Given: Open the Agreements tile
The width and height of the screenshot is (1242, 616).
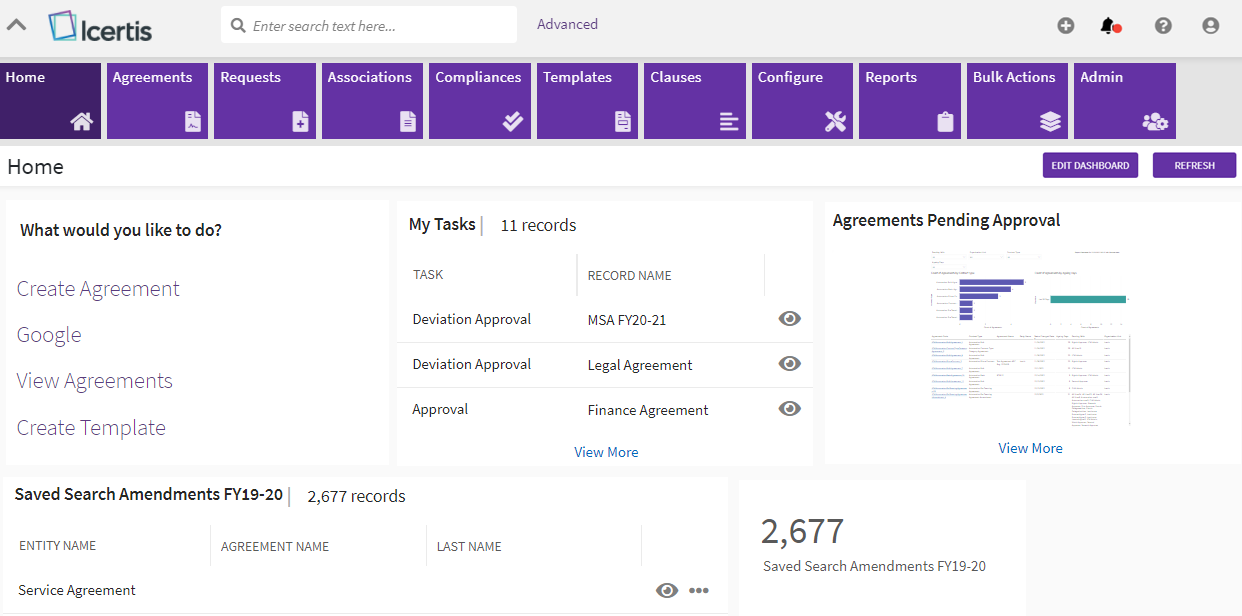Looking at the screenshot, I should (157, 100).
